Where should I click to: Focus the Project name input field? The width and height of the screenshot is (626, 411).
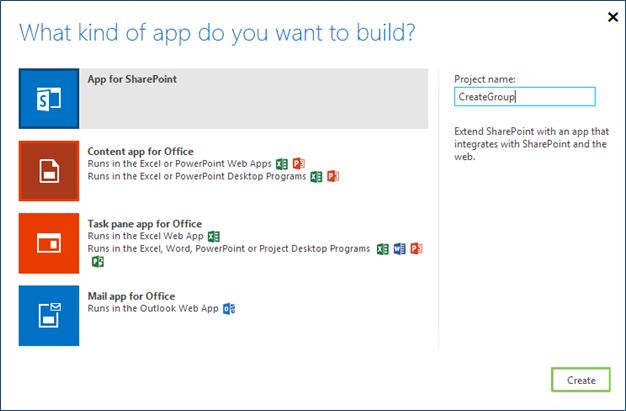coord(525,97)
